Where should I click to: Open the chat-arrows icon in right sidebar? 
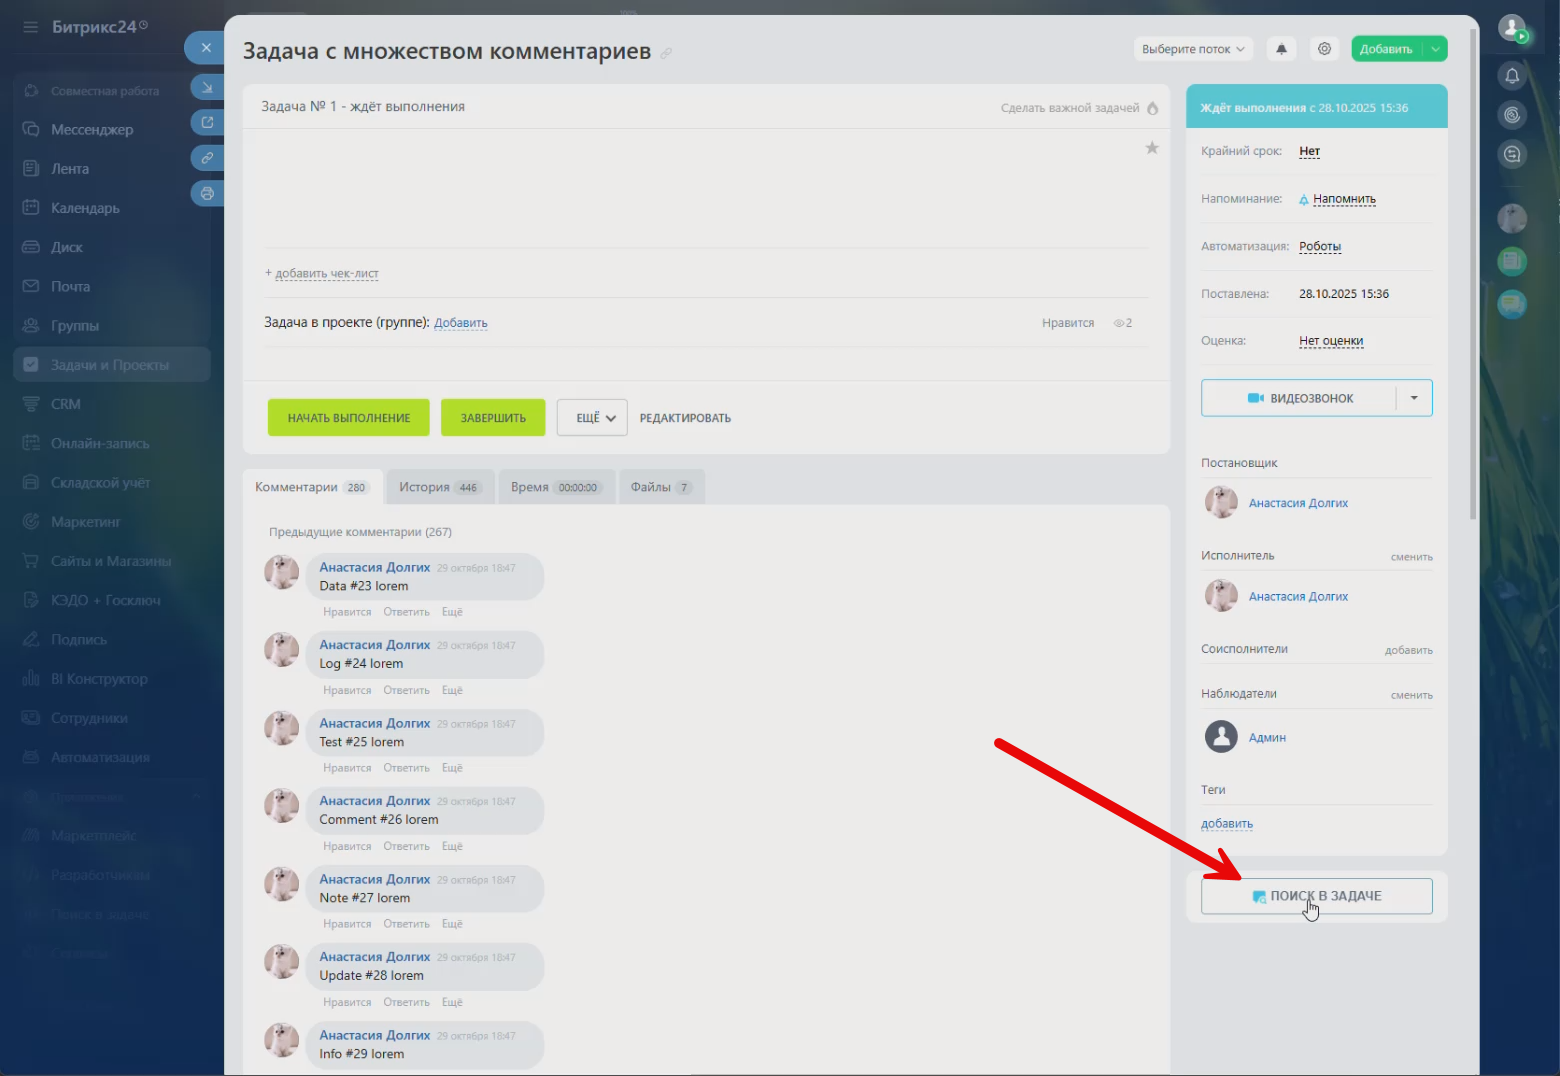pyautogui.click(x=1512, y=154)
